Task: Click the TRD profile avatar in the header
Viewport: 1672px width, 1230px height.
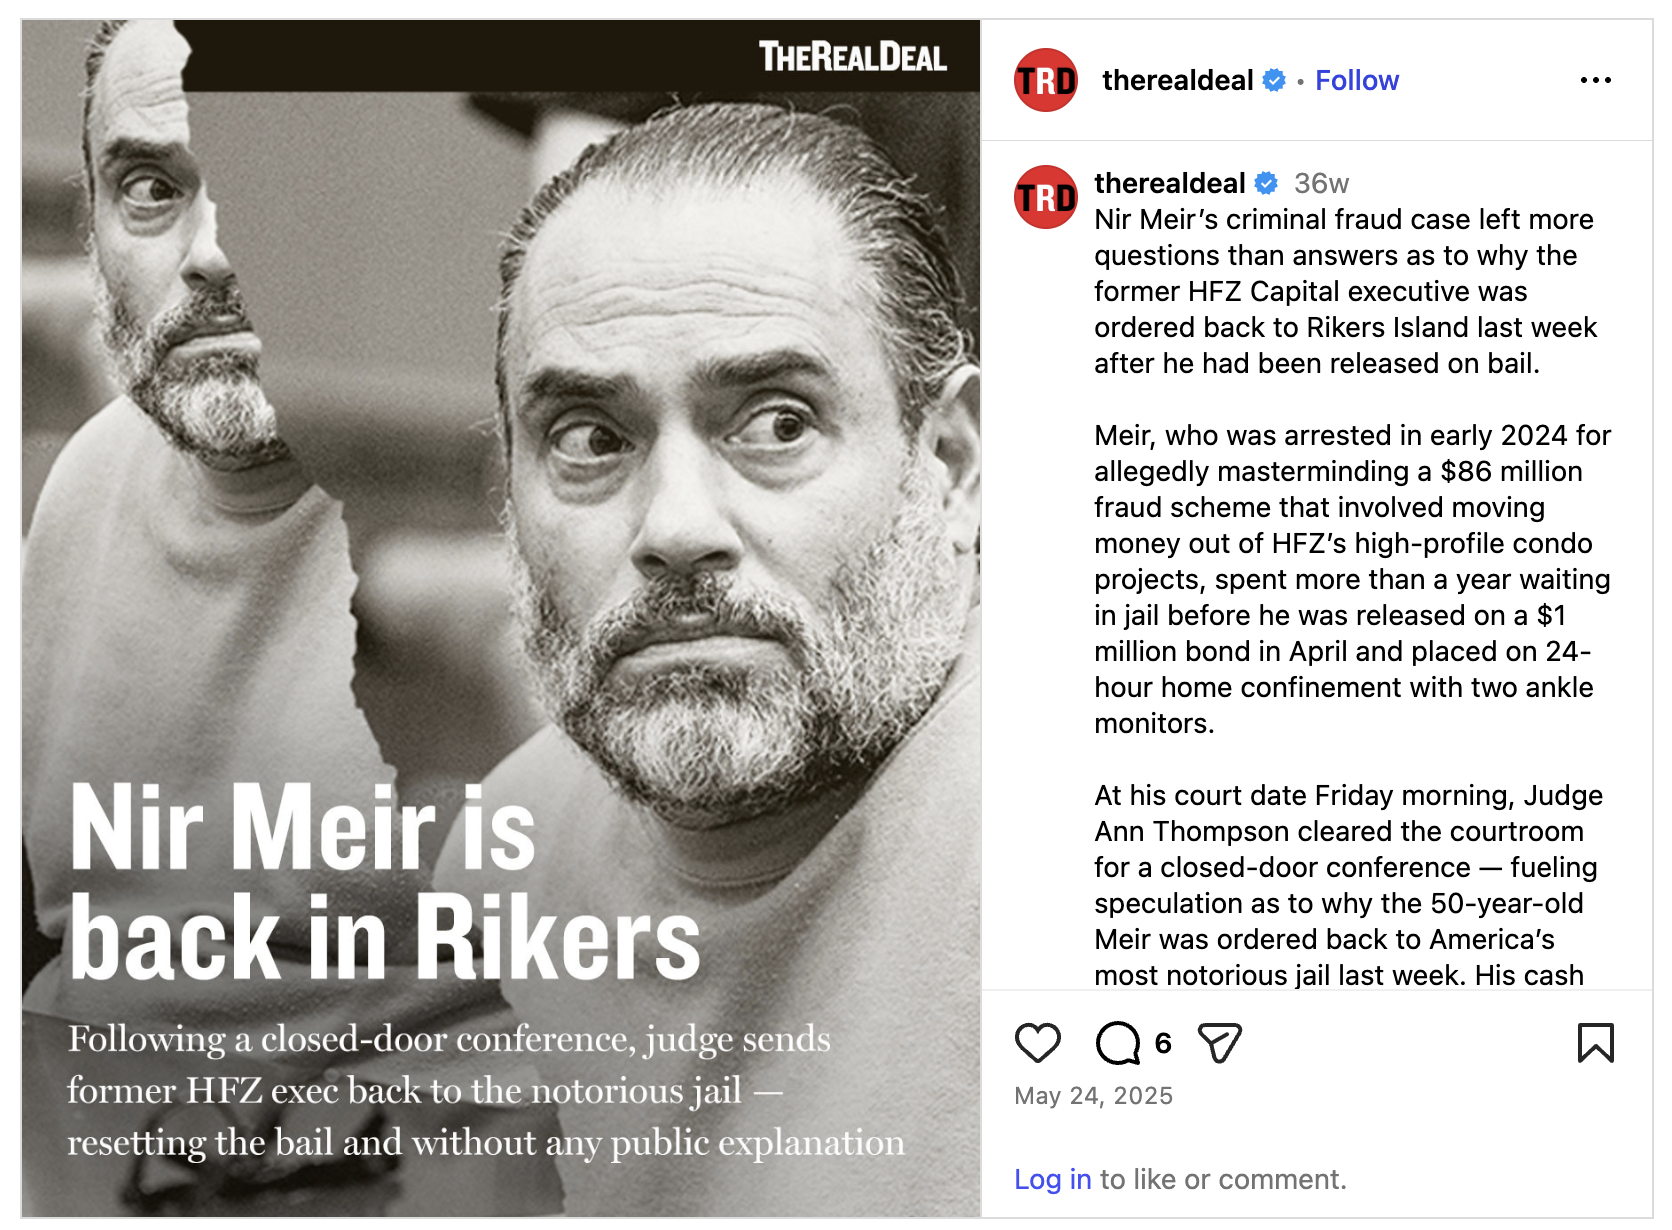Action: (x=1045, y=80)
